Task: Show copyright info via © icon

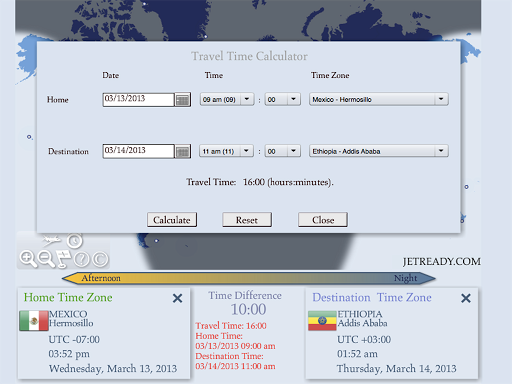Action: tap(100, 259)
